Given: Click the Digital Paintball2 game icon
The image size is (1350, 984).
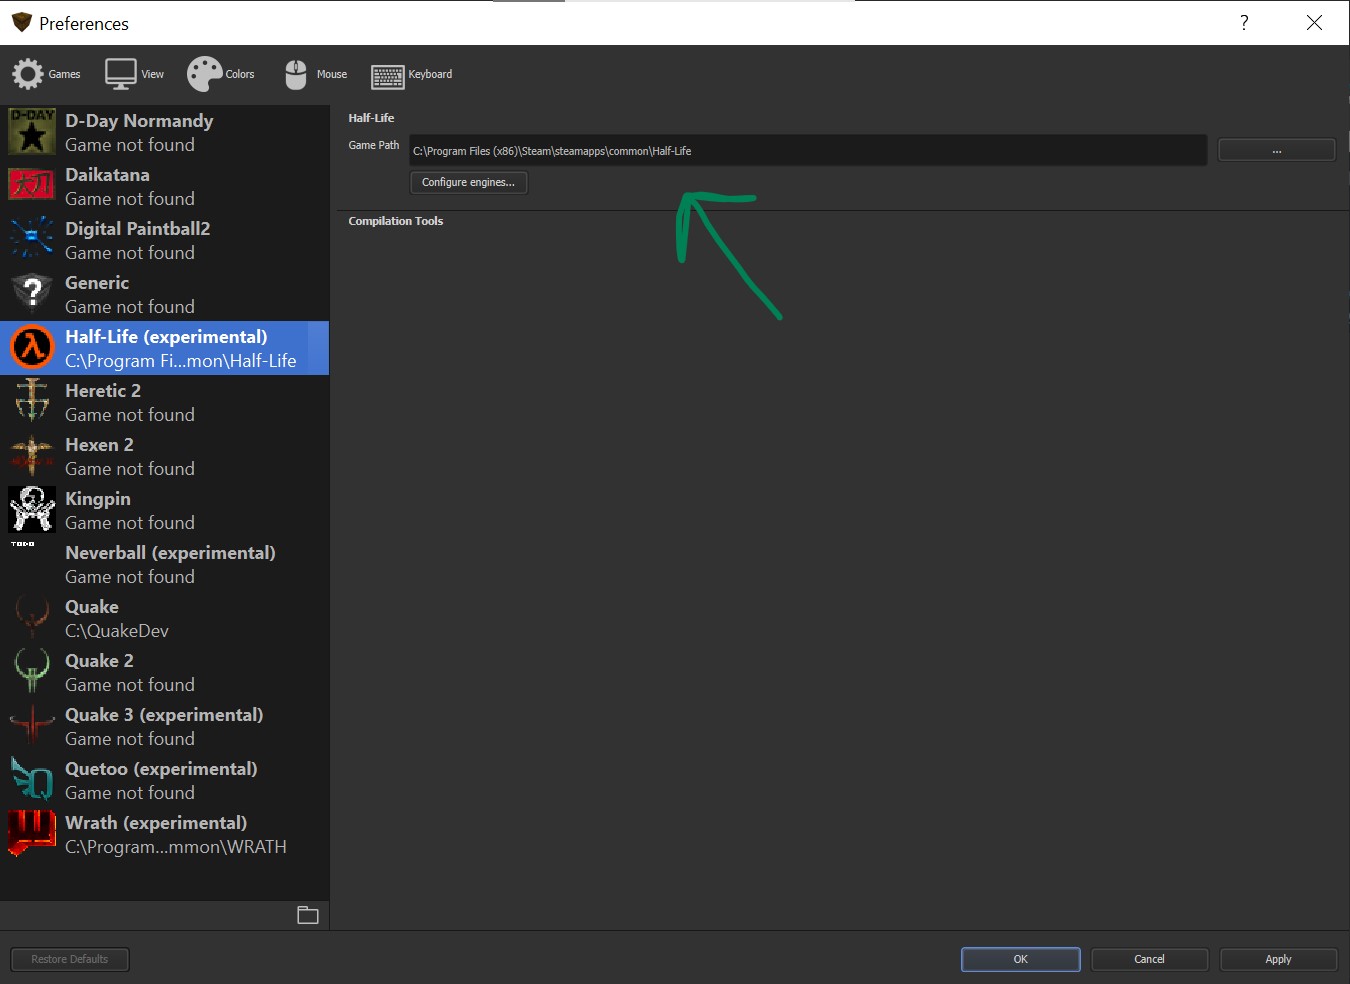Looking at the screenshot, I should click(x=32, y=239).
